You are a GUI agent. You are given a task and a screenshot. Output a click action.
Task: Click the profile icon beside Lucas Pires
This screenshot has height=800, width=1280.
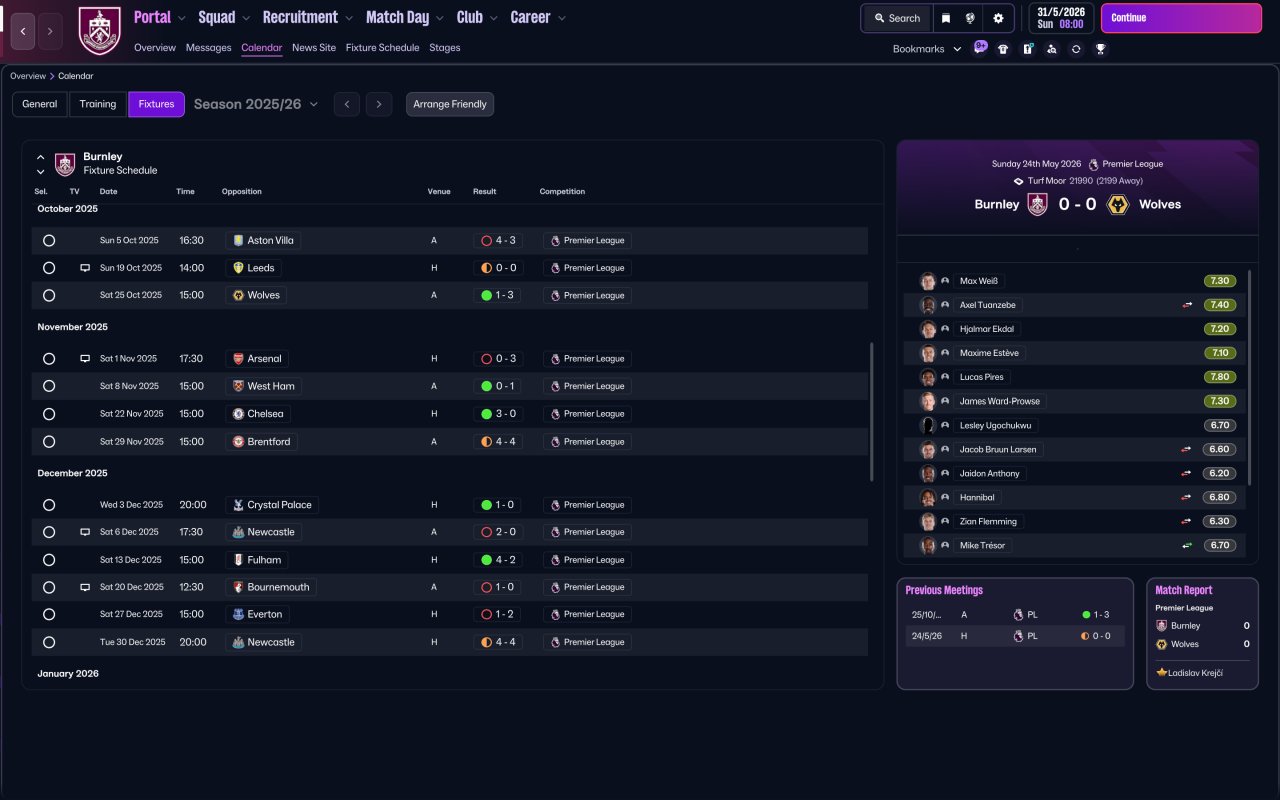[x=945, y=377]
